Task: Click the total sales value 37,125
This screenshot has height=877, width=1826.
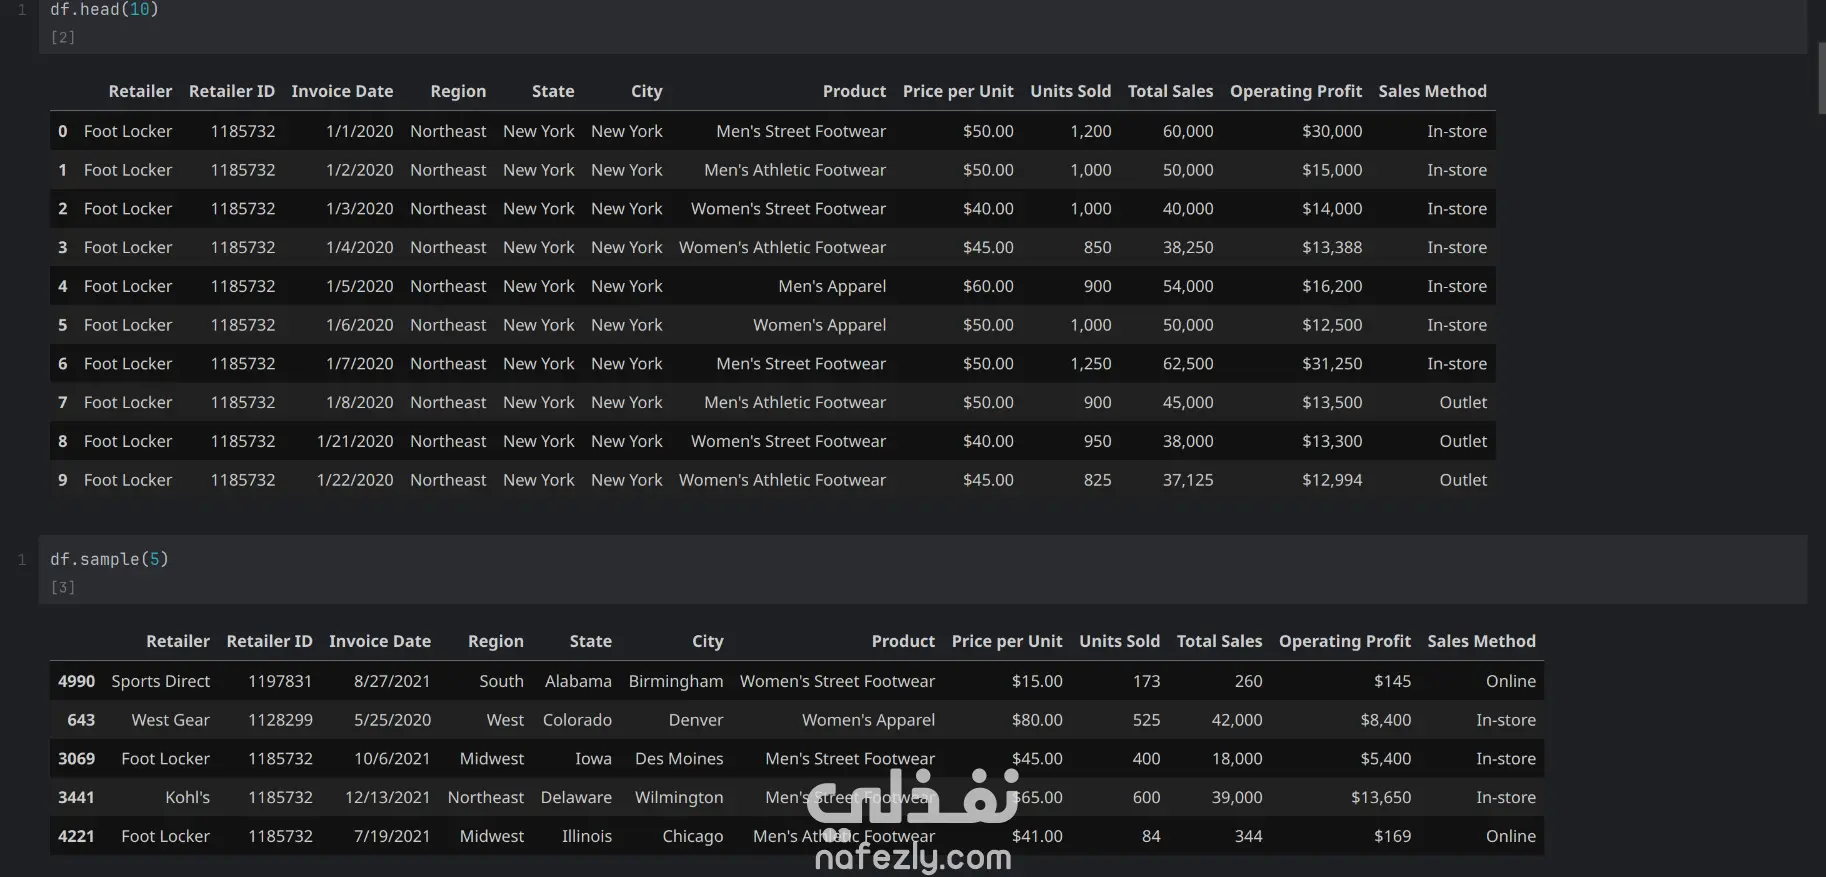Action: 1188,480
